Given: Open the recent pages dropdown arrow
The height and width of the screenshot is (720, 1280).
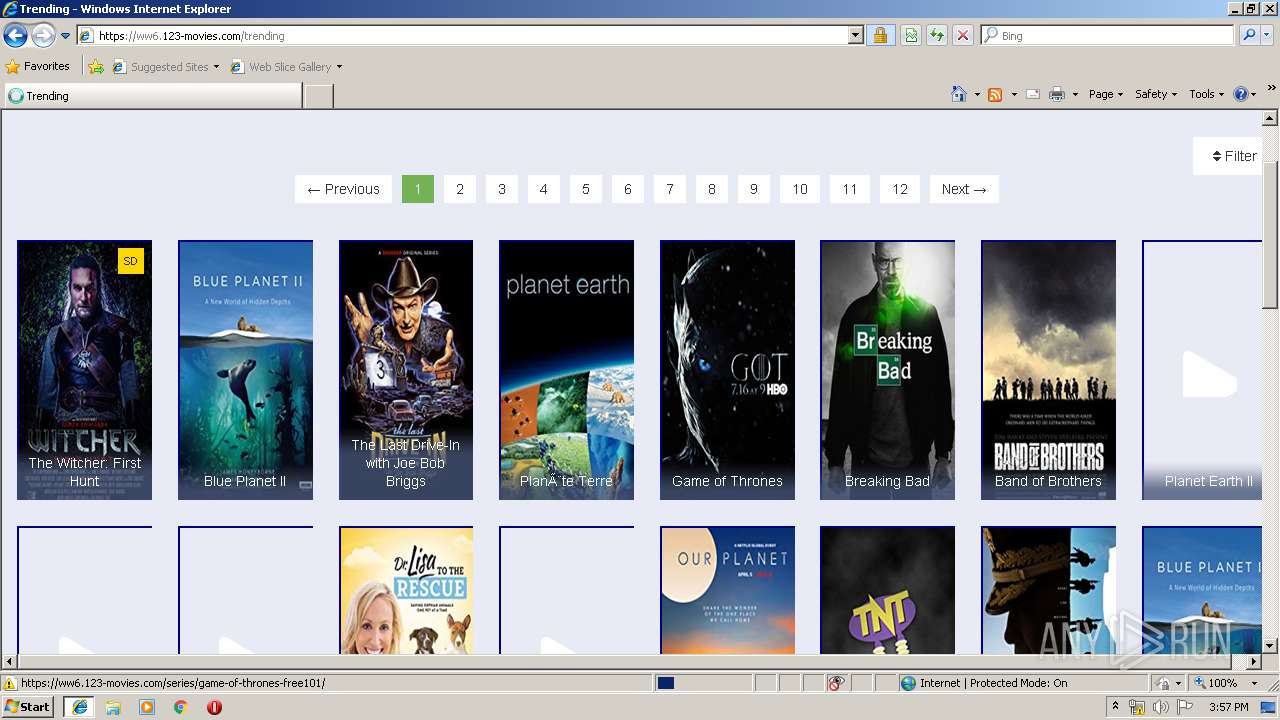Looking at the screenshot, I should (66, 36).
